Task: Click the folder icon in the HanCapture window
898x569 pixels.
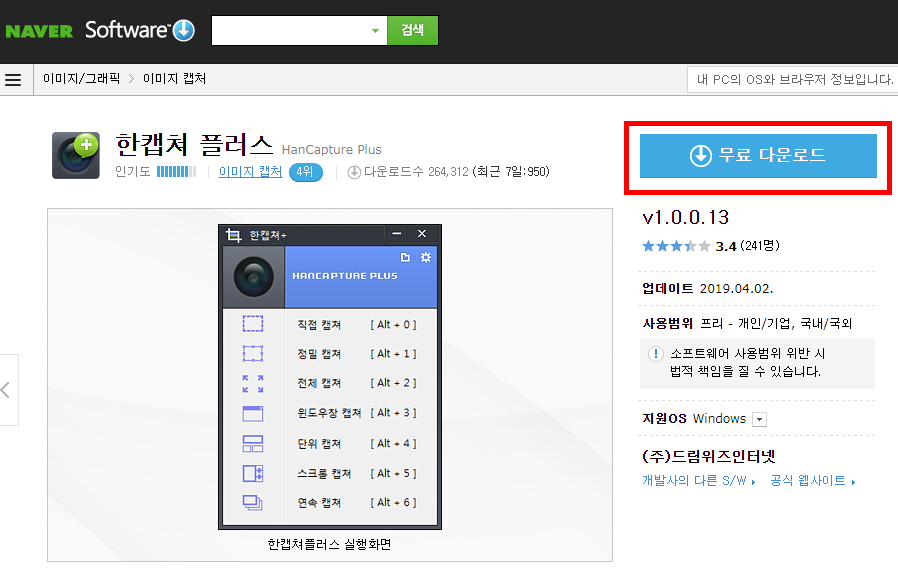Action: coord(405,258)
